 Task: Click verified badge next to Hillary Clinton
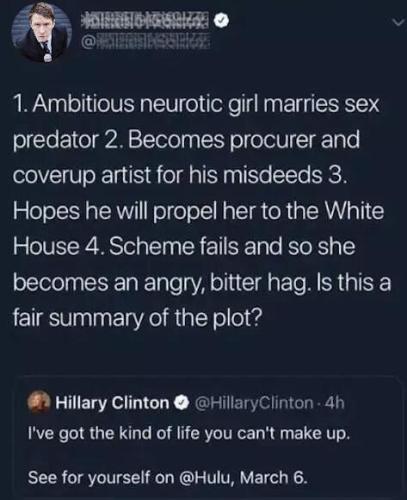coord(182,403)
